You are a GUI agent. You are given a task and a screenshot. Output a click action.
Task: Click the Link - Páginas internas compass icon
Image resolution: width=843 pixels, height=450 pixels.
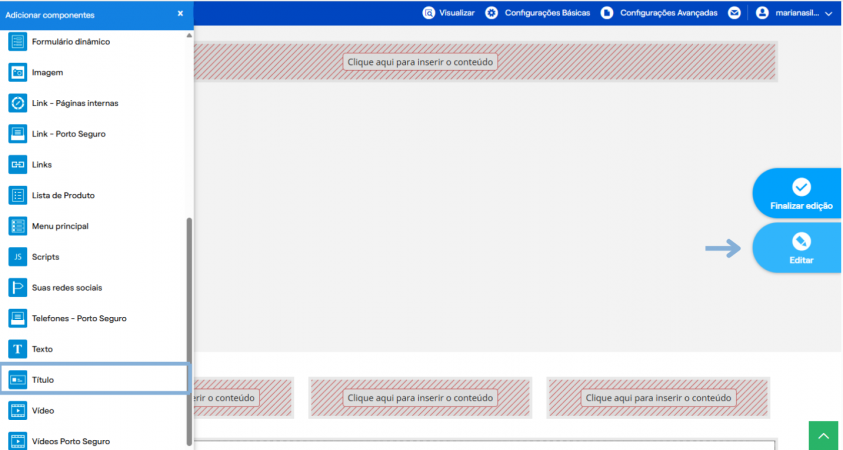(18, 103)
